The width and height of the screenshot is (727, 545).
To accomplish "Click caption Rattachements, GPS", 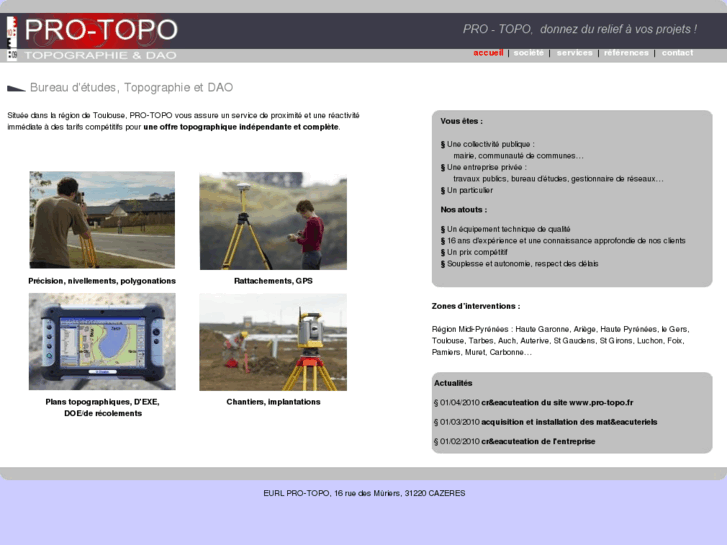I will pos(273,281).
